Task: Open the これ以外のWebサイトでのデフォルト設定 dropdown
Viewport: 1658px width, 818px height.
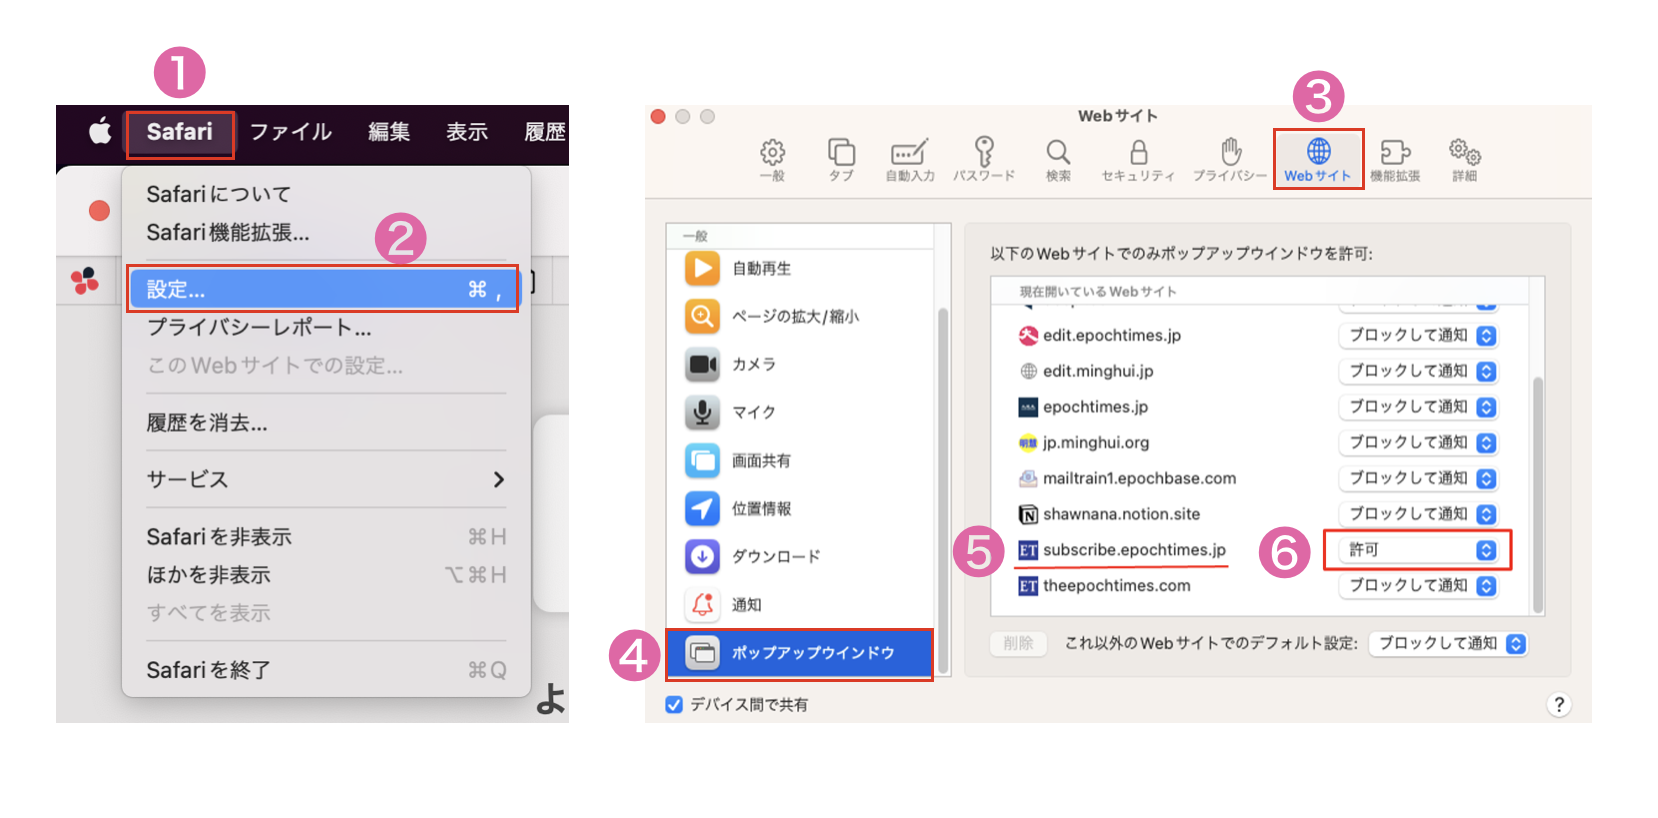Action: [1448, 643]
